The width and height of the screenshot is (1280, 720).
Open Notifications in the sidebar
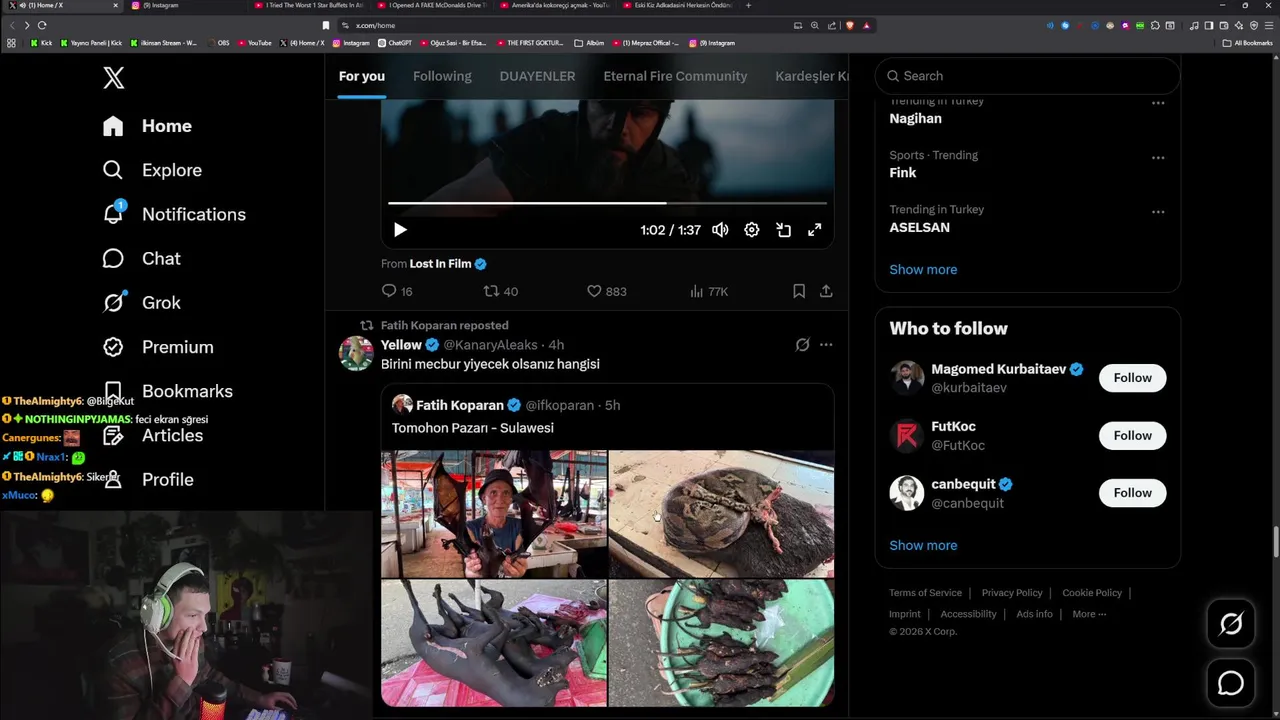coord(174,214)
